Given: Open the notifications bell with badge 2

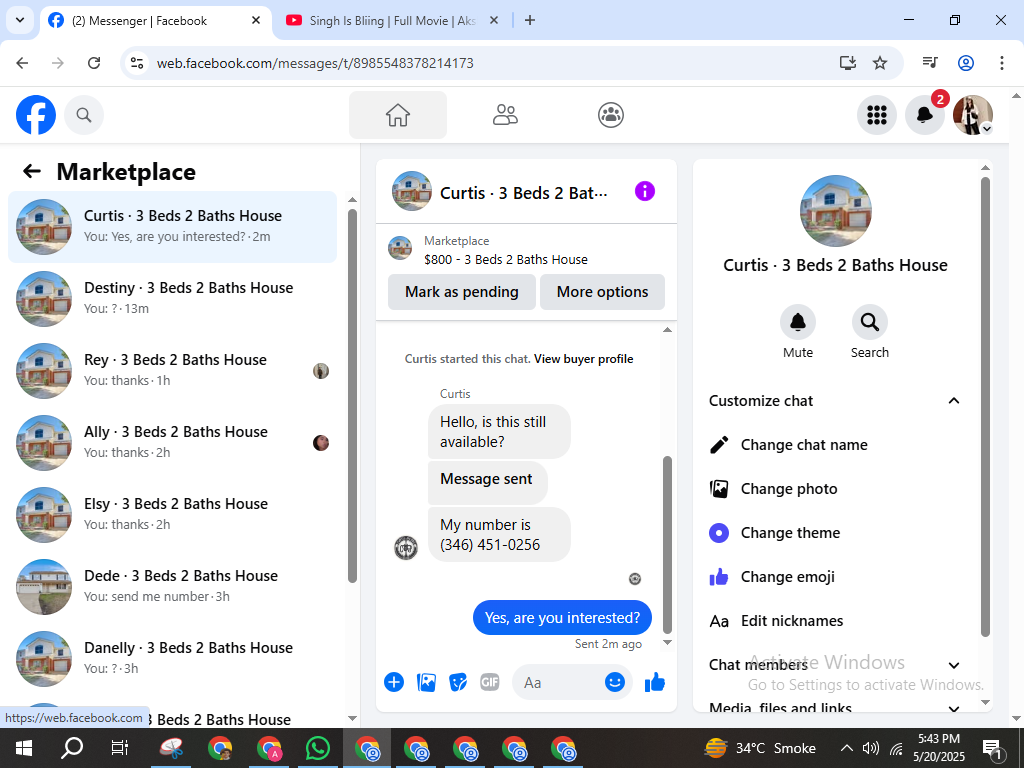Looking at the screenshot, I should click(x=925, y=115).
